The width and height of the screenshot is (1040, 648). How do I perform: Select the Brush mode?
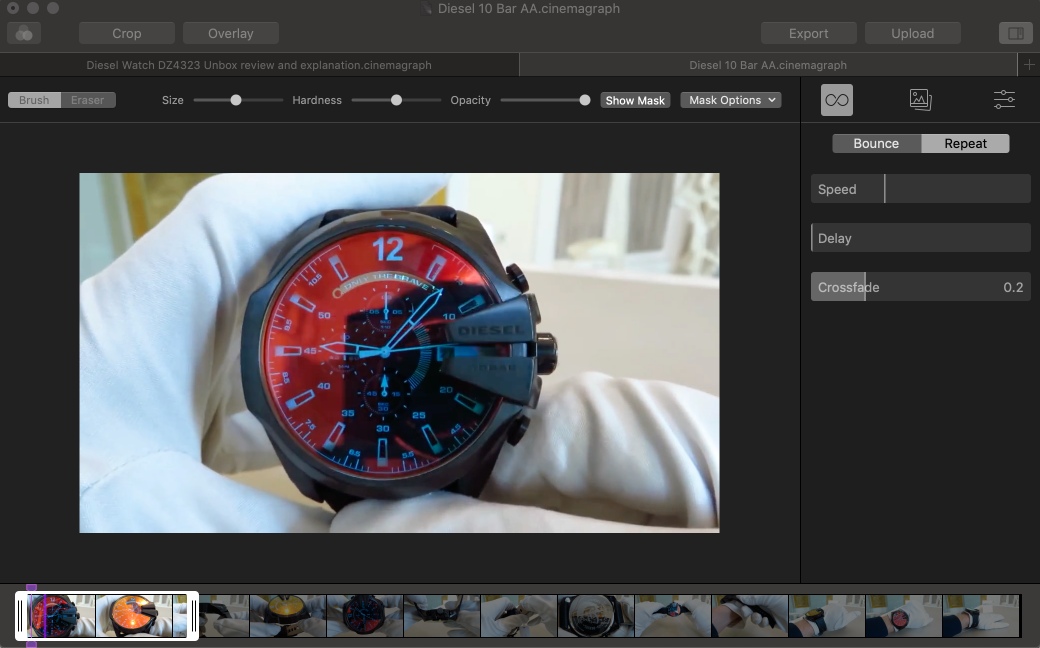click(34, 100)
